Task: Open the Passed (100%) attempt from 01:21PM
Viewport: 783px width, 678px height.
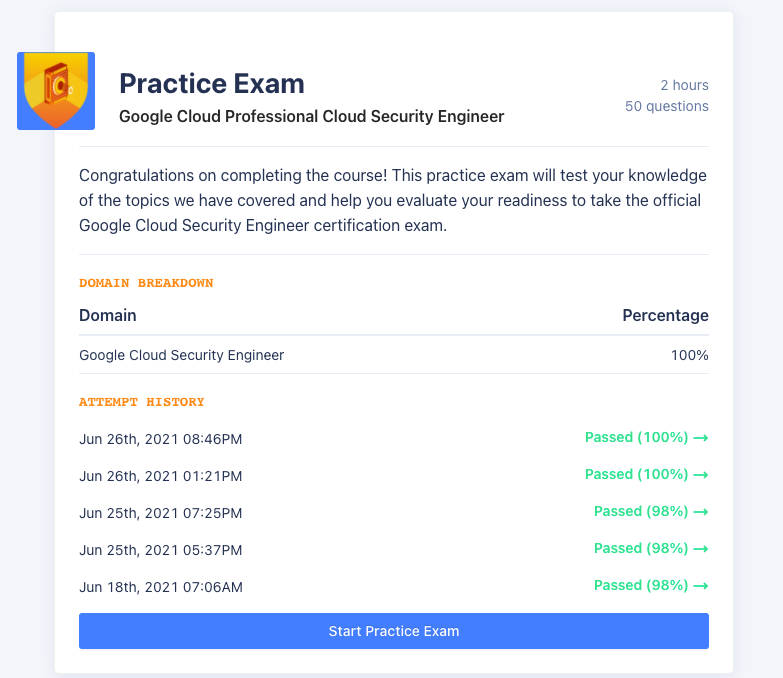Action: click(638, 474)
